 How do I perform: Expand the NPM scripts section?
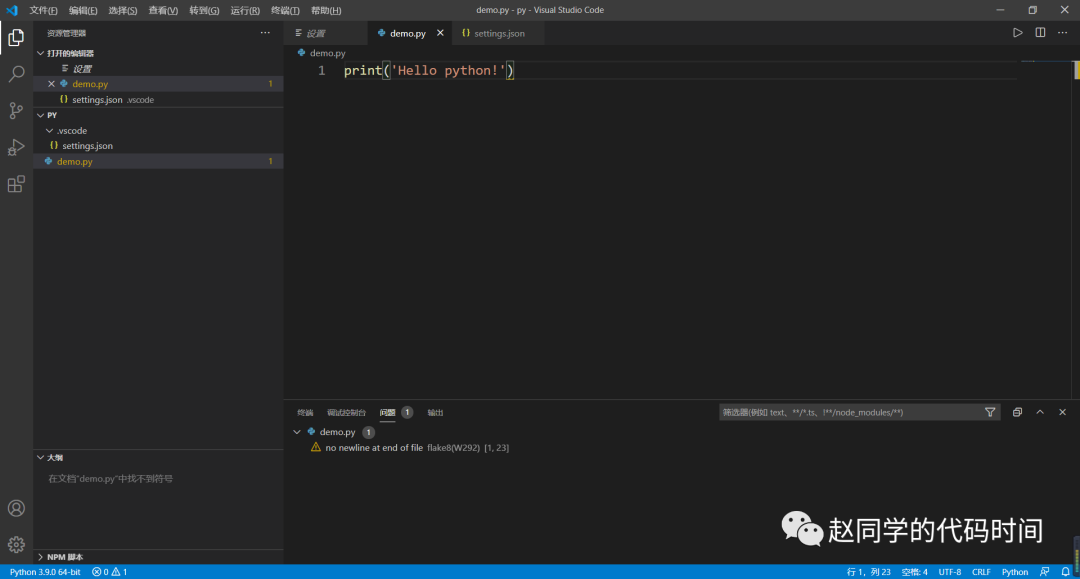click(41, 557)
